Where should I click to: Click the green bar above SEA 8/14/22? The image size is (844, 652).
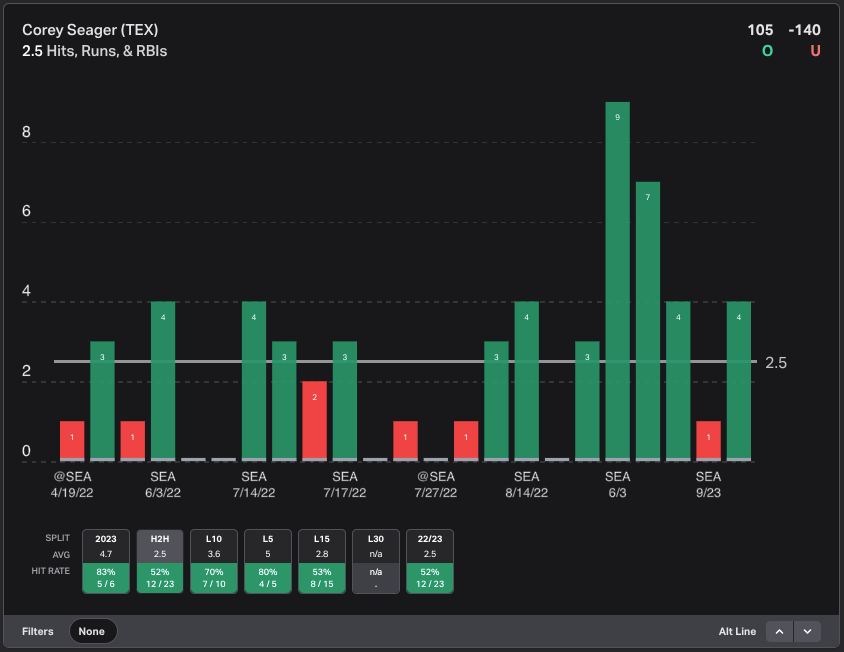526,381
